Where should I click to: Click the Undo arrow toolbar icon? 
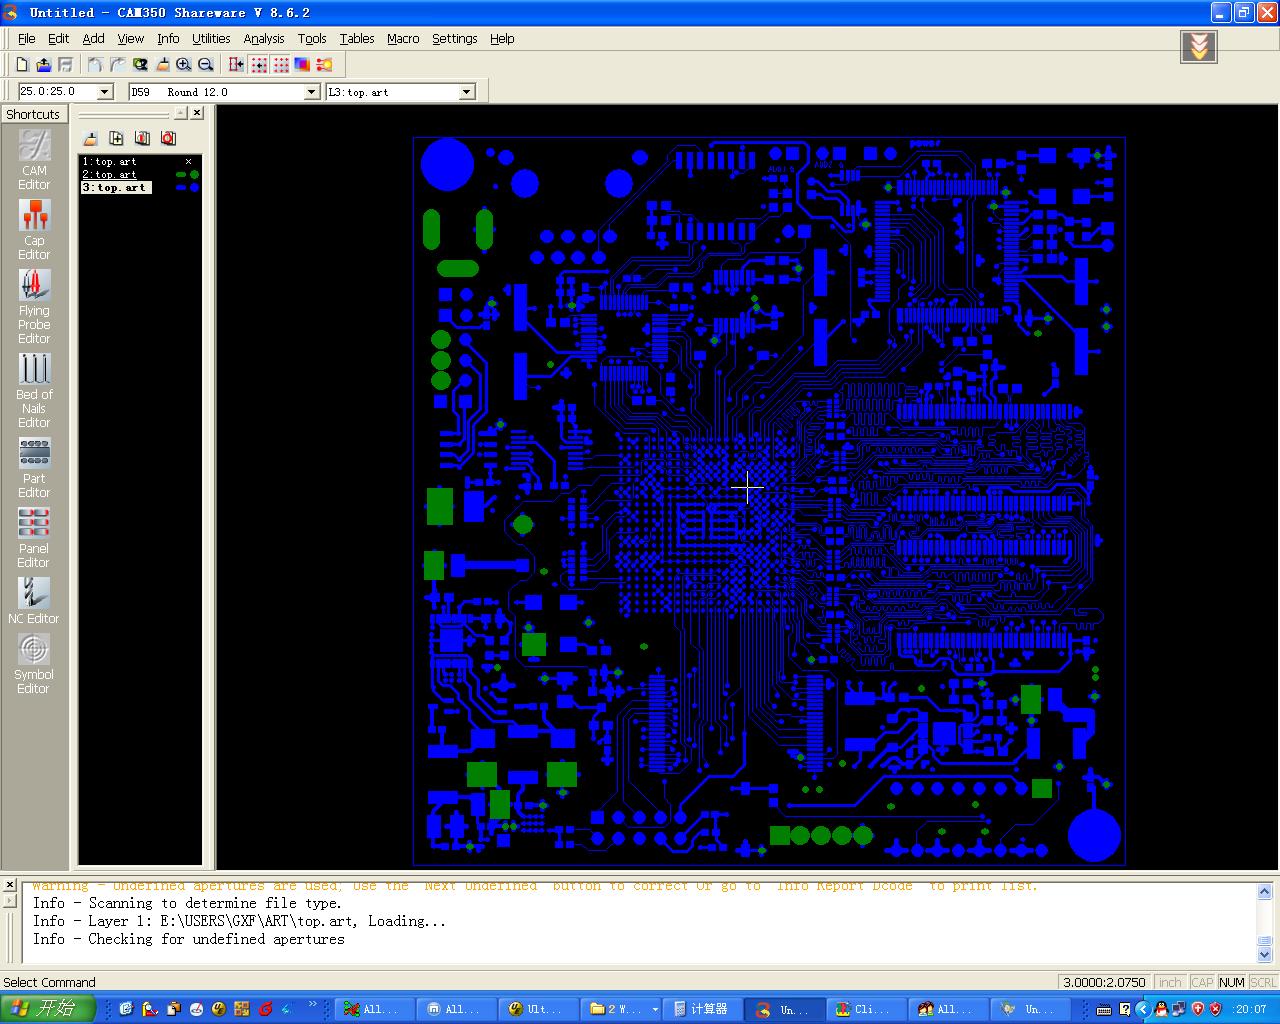tap(95, 64)
